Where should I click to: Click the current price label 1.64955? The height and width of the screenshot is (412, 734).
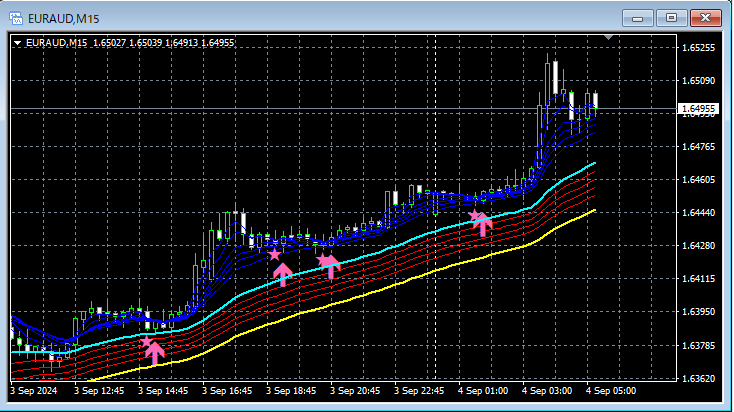(698, 109)
